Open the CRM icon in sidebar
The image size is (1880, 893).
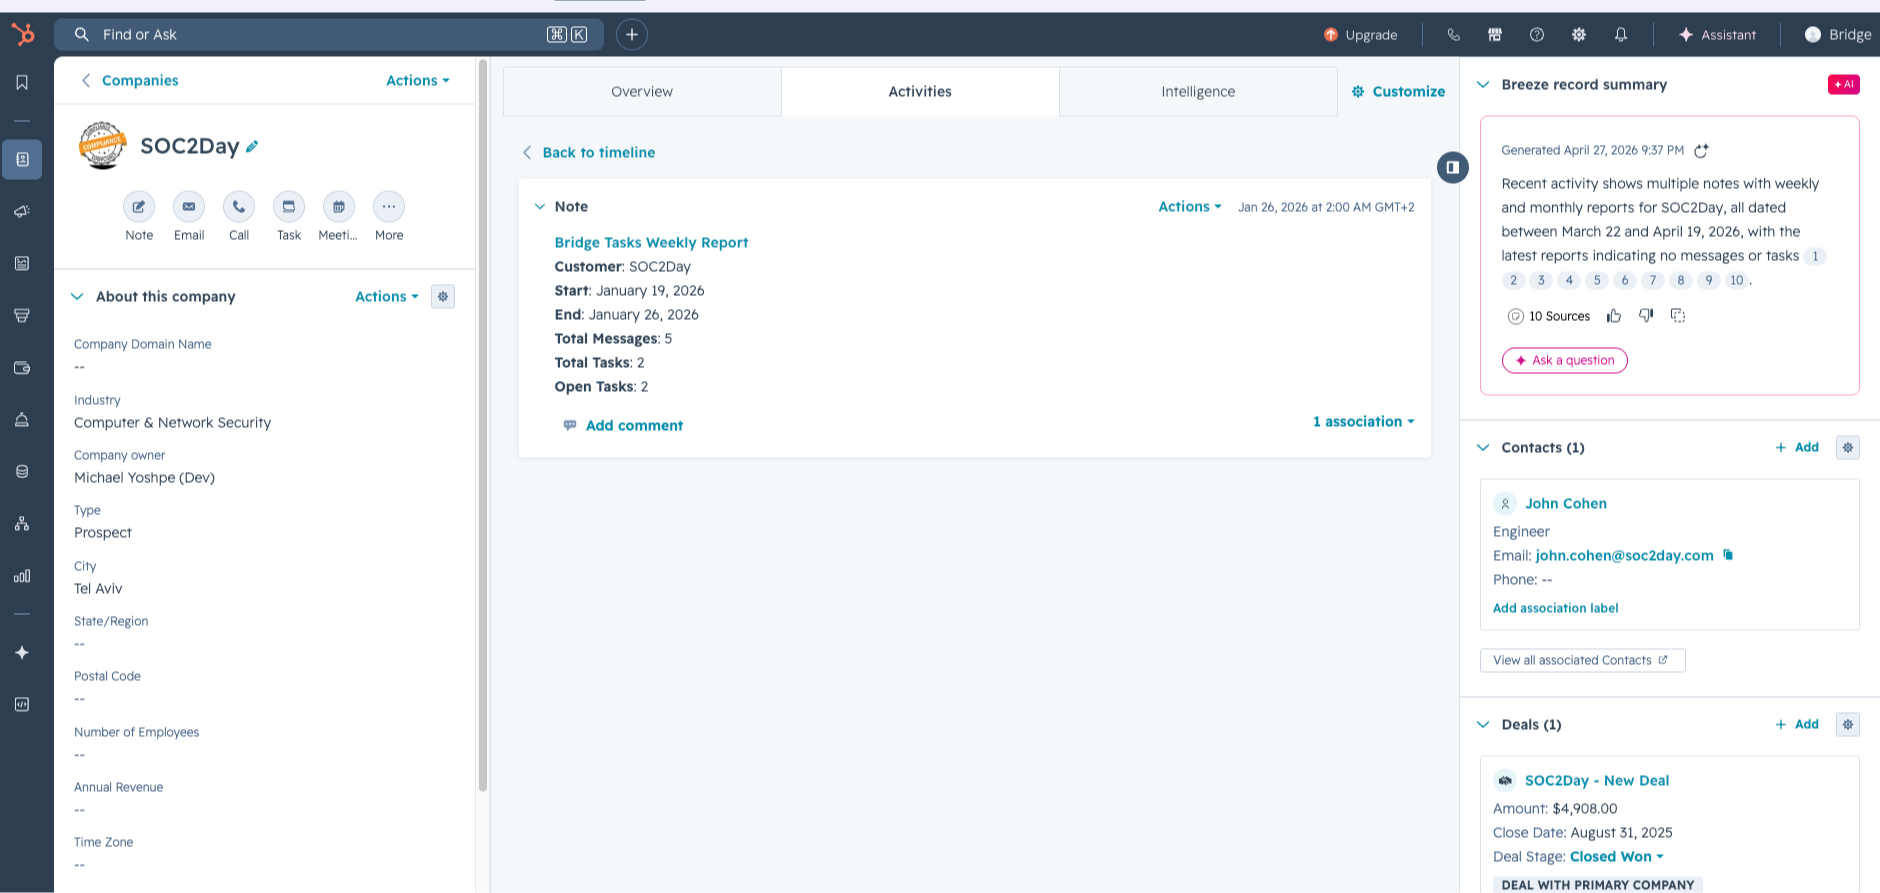coord(22,159)
